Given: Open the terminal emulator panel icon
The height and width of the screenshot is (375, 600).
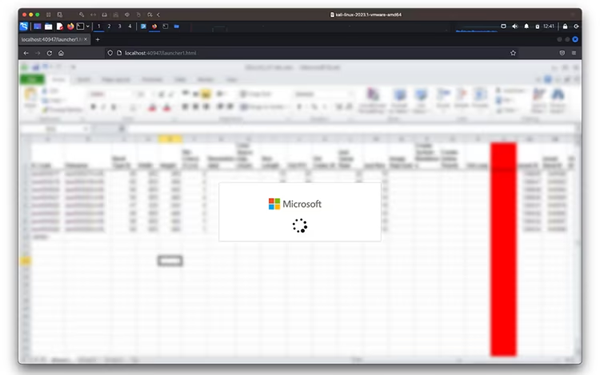Looking at the screenshot, I should tap(80, 26).
